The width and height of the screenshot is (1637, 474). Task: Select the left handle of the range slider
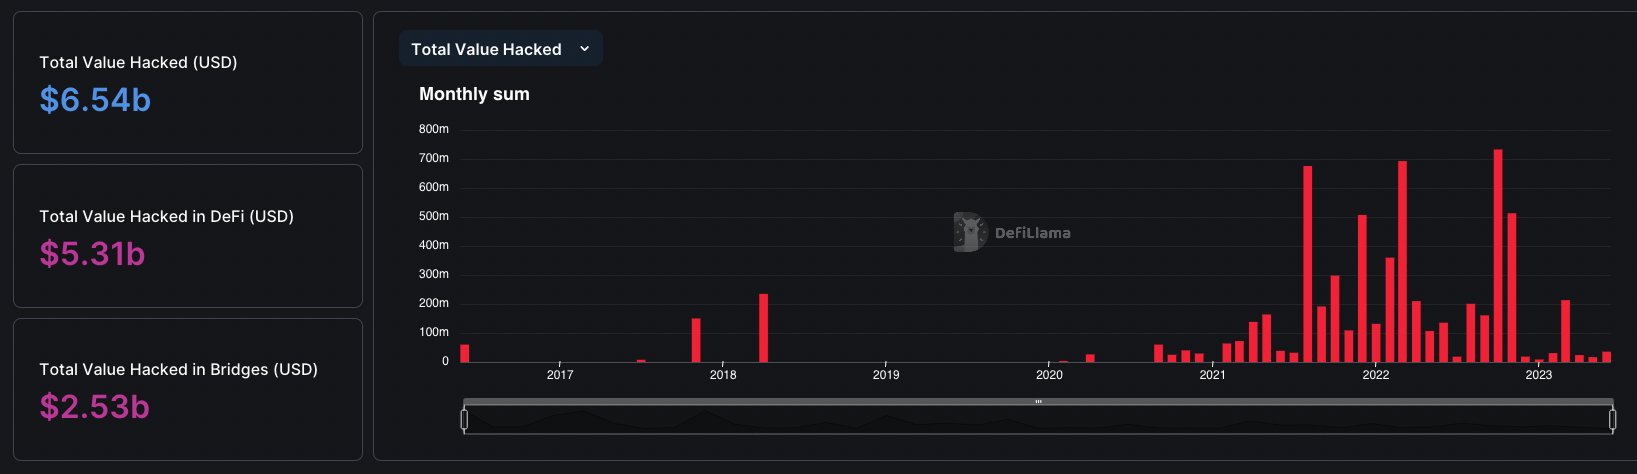(464, 420)
